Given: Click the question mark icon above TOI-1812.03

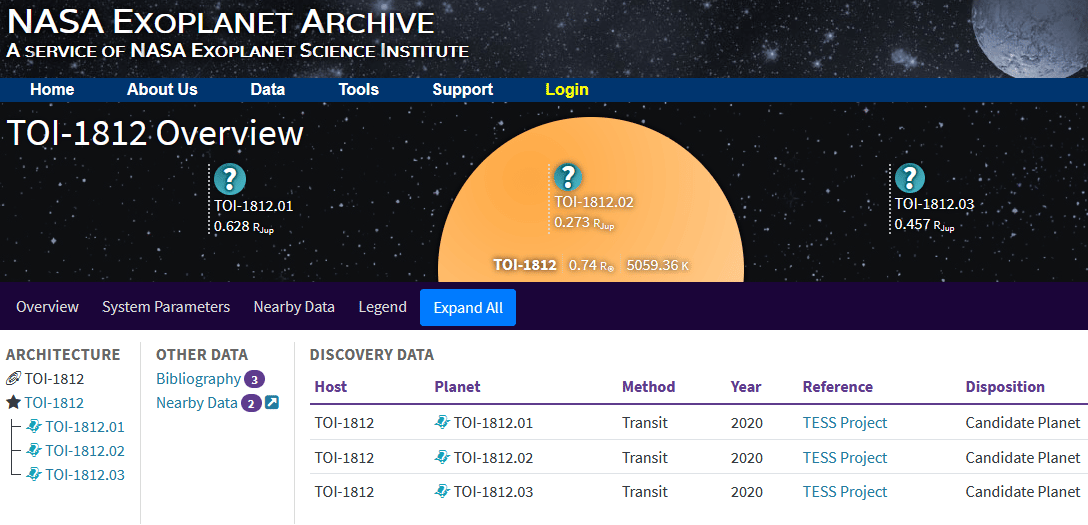Looking at the screenshot, I should point(910,178).
